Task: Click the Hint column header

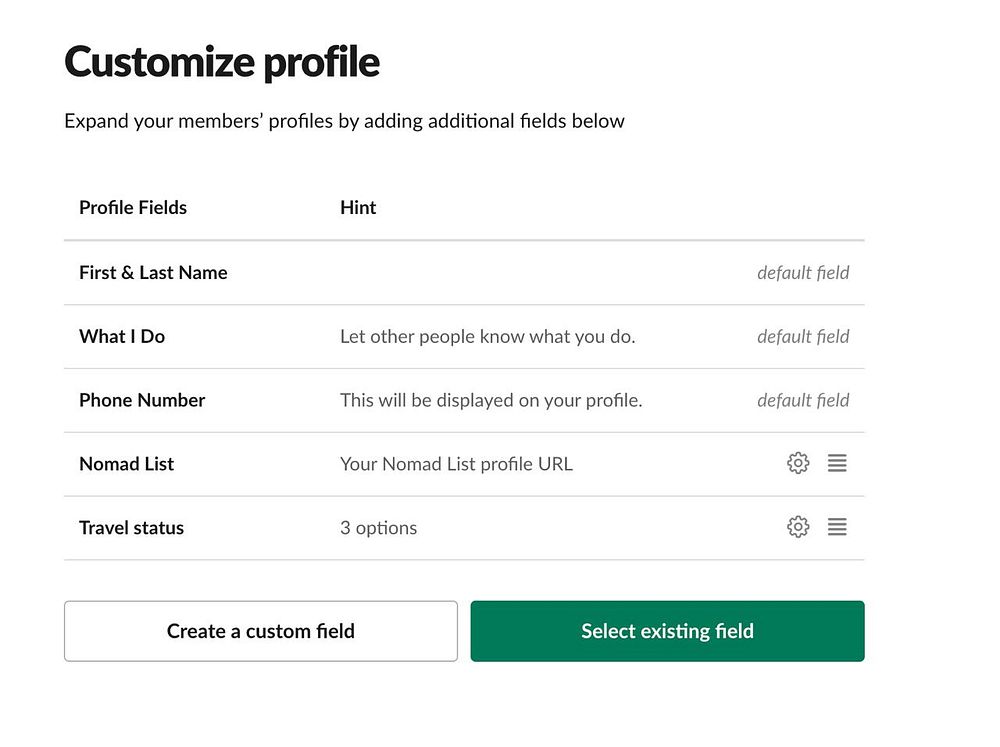Action: tap(358, 208)
